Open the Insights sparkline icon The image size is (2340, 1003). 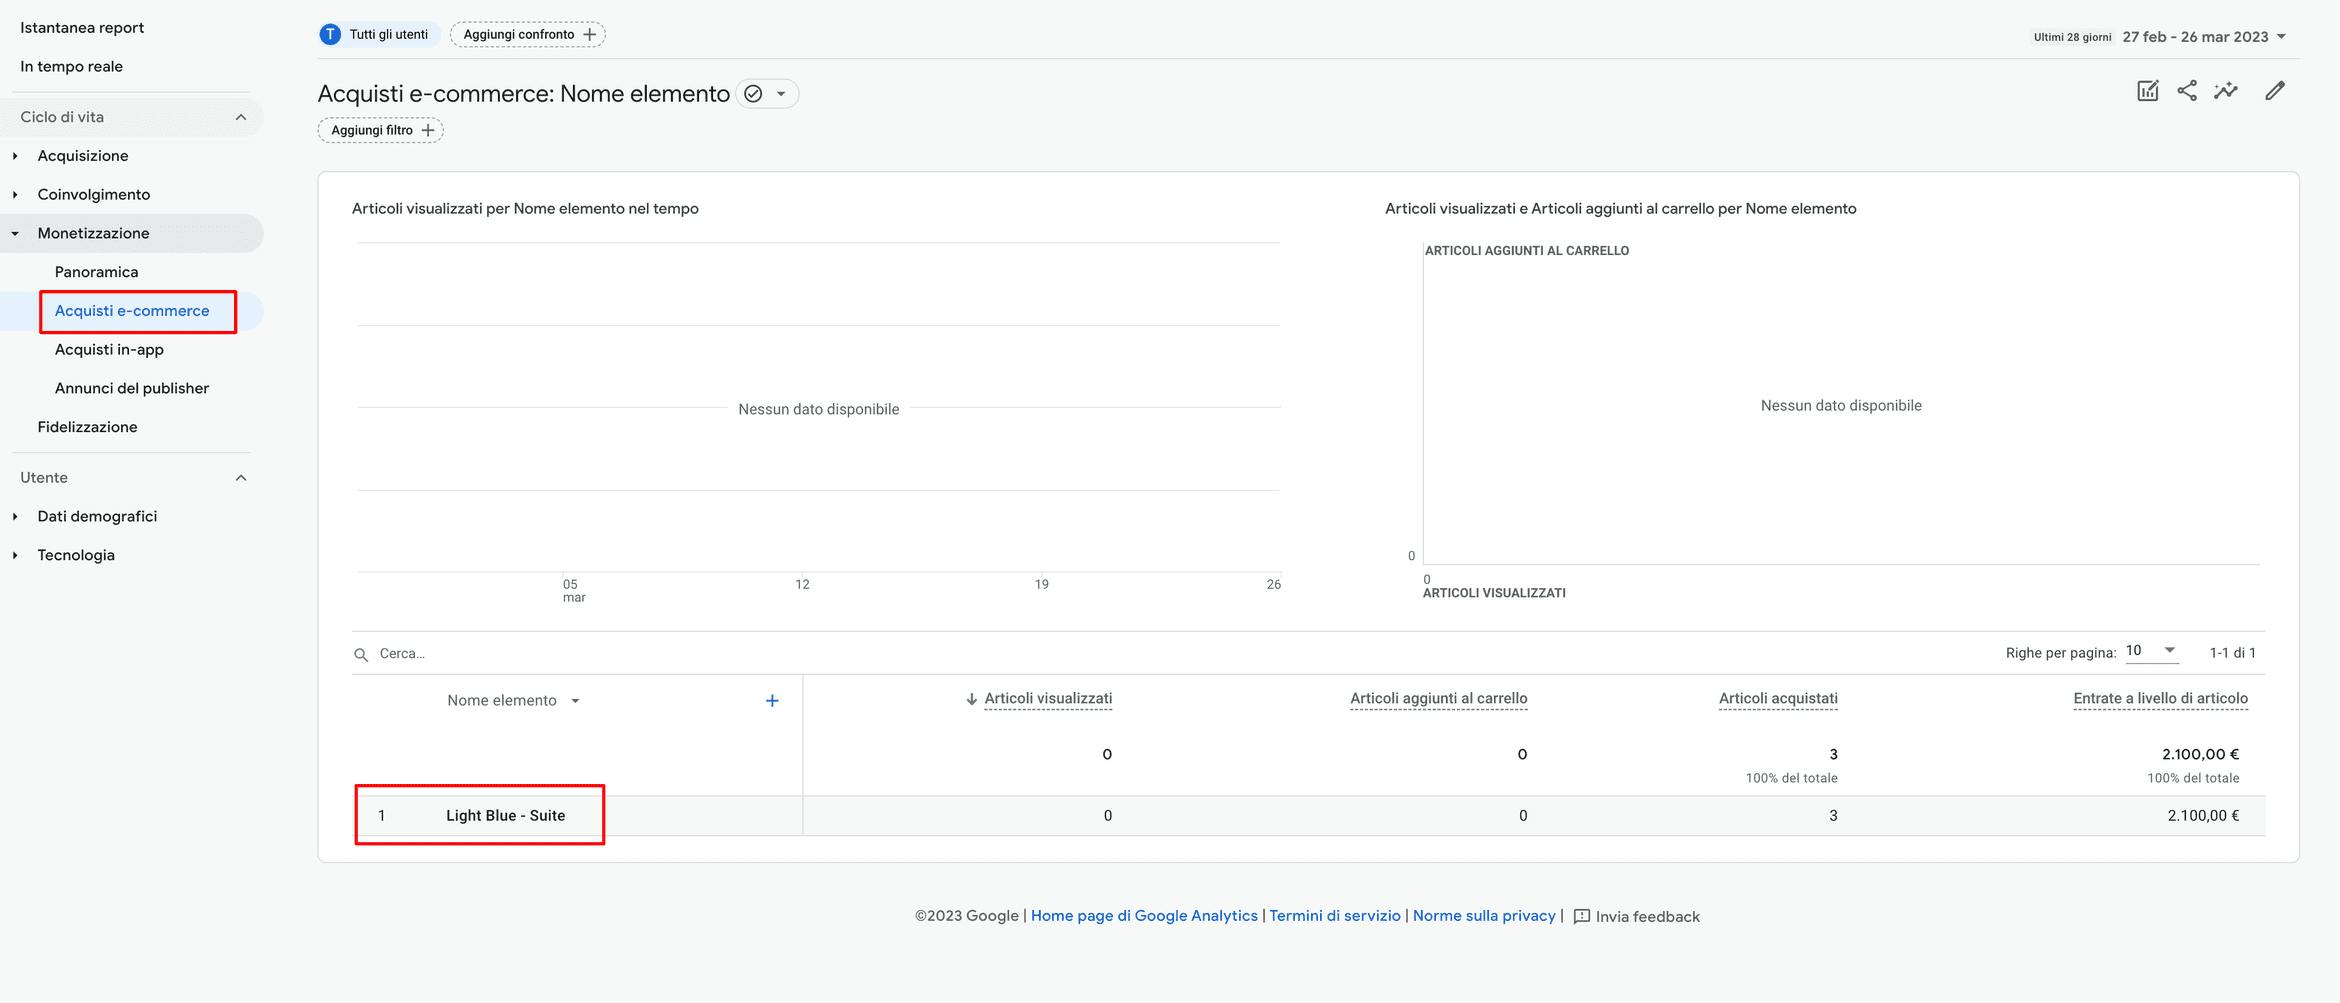click(x=2226, y=91)
